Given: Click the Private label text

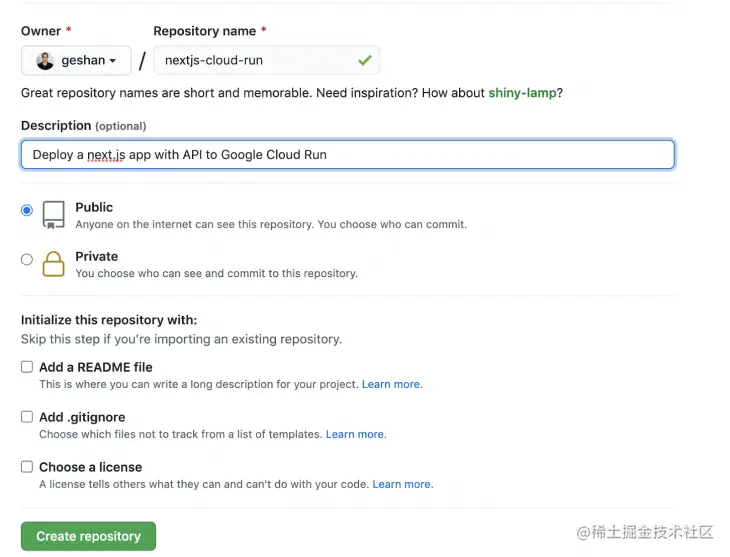Looking at the screenshot, I should (x=97, y=257).
